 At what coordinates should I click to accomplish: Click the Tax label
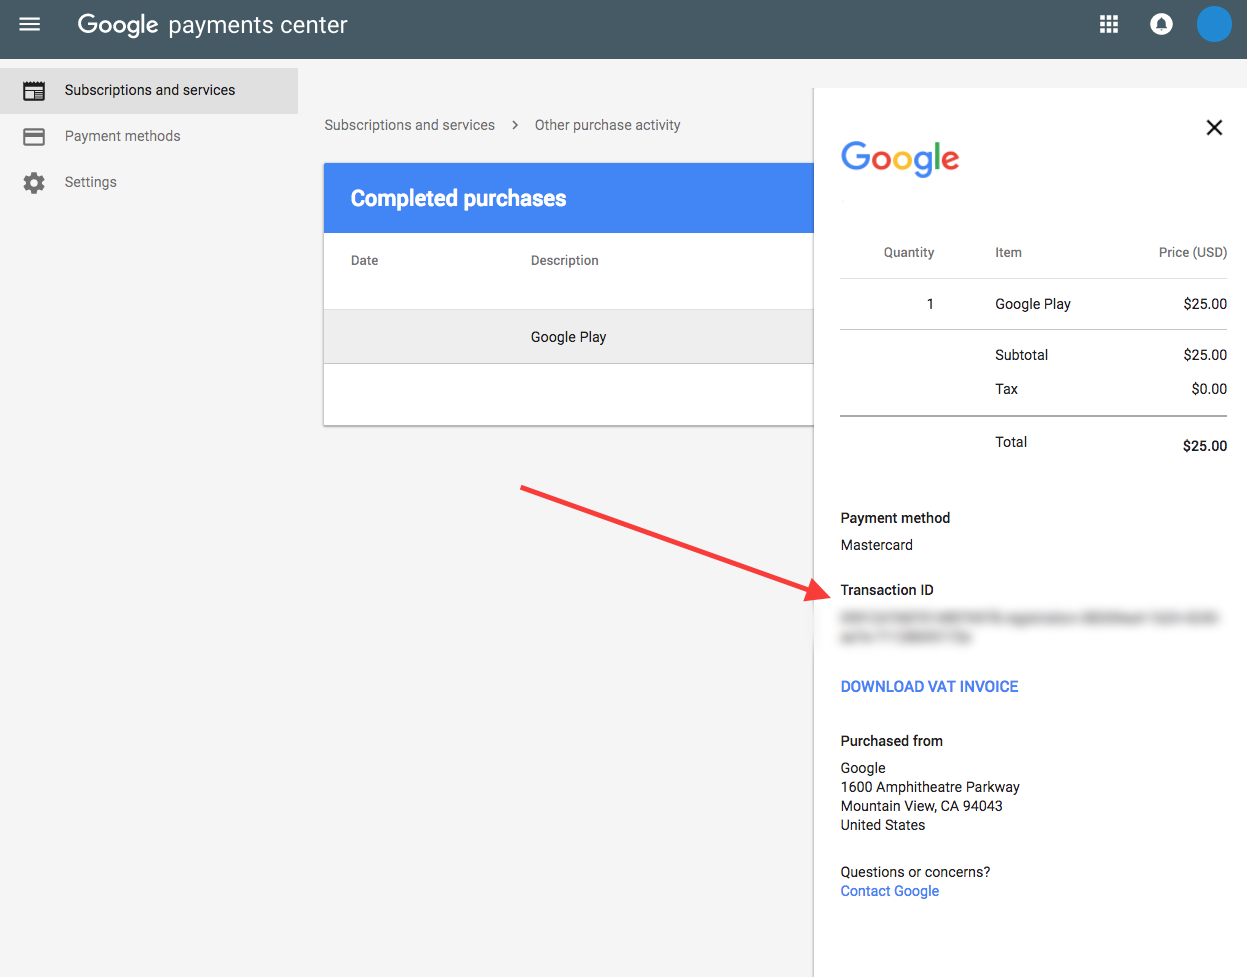coord(1007,389)
